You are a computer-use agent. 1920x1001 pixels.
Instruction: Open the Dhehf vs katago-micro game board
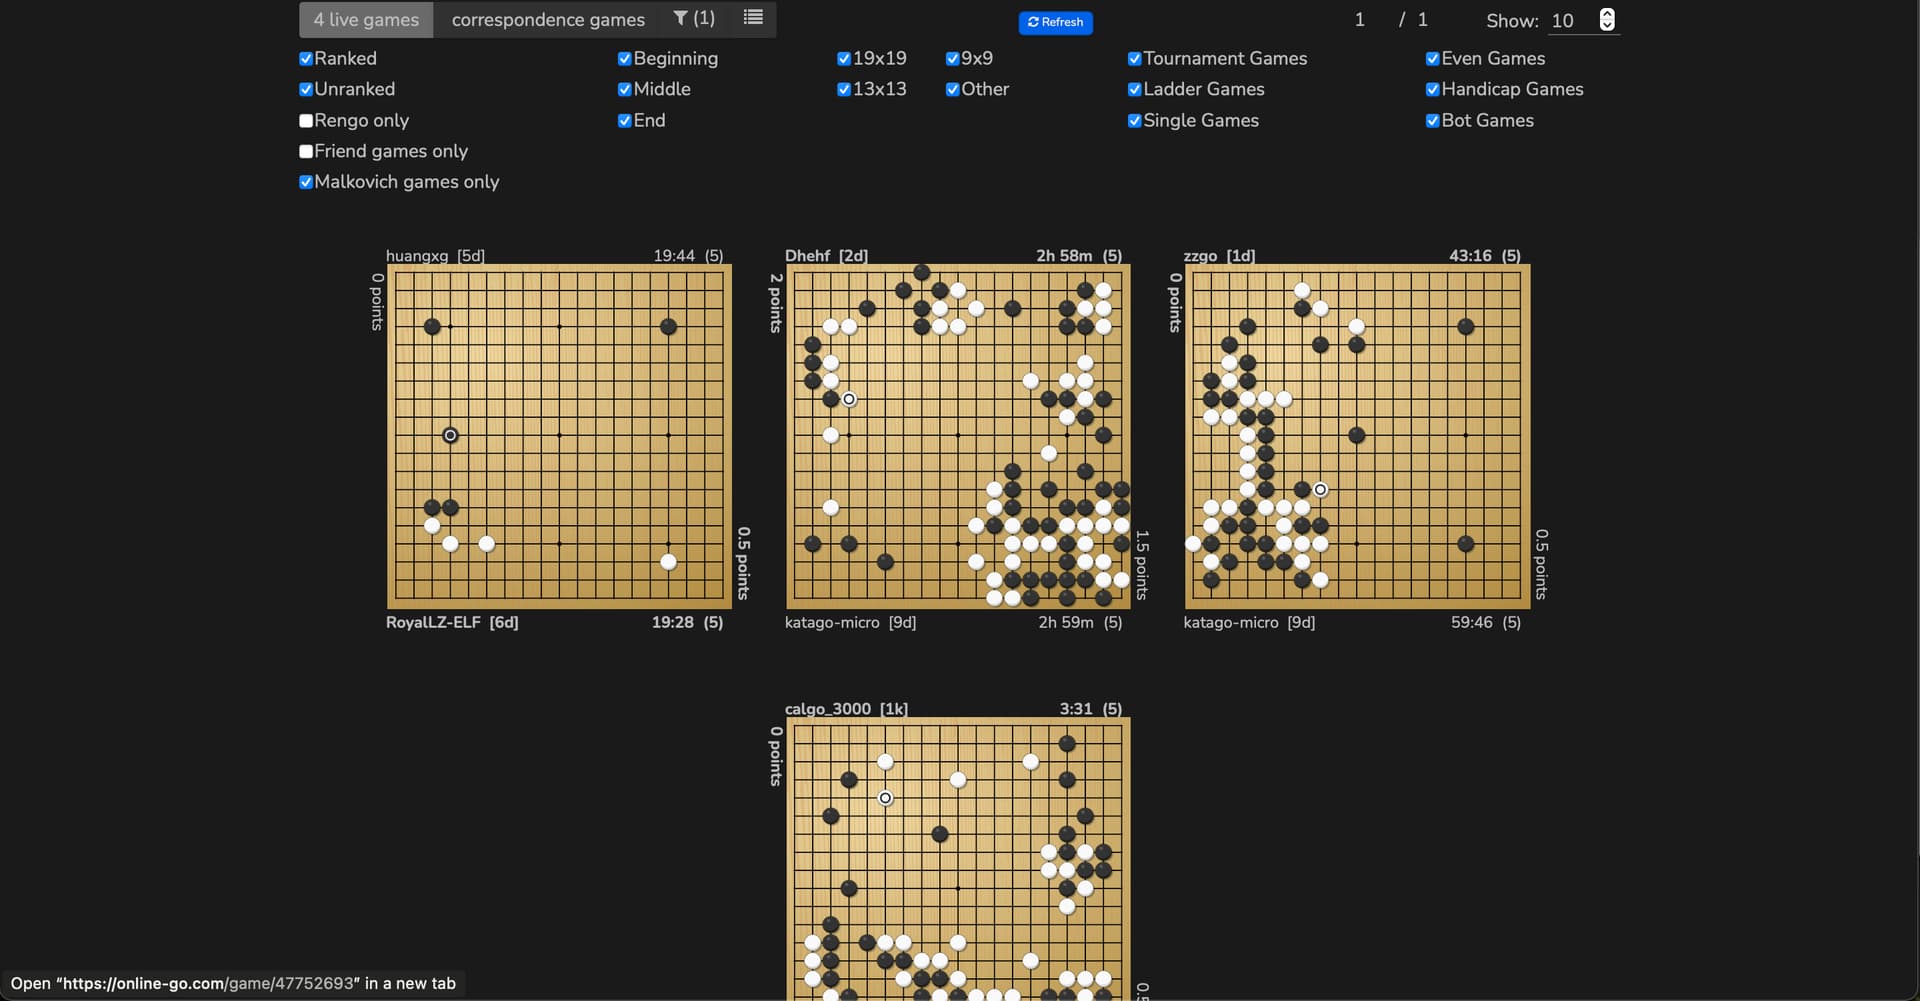point(958,436)
